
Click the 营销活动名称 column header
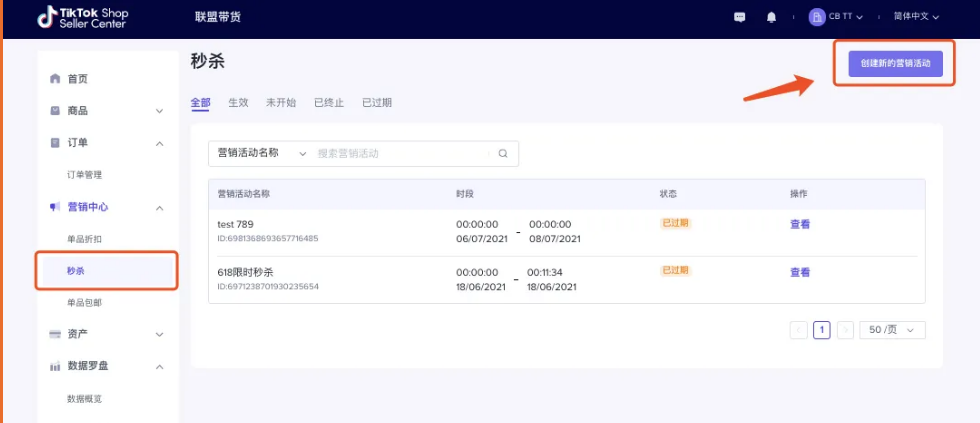click(x=243, y=194)
